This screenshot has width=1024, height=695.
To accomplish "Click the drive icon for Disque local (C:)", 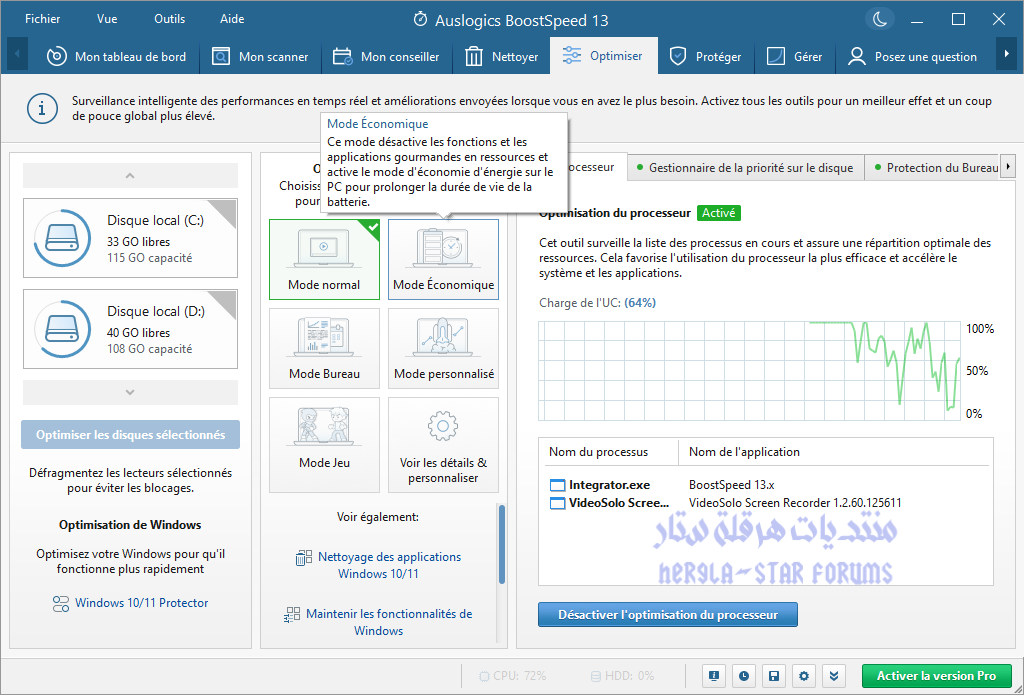I will (x=62, y=238).
